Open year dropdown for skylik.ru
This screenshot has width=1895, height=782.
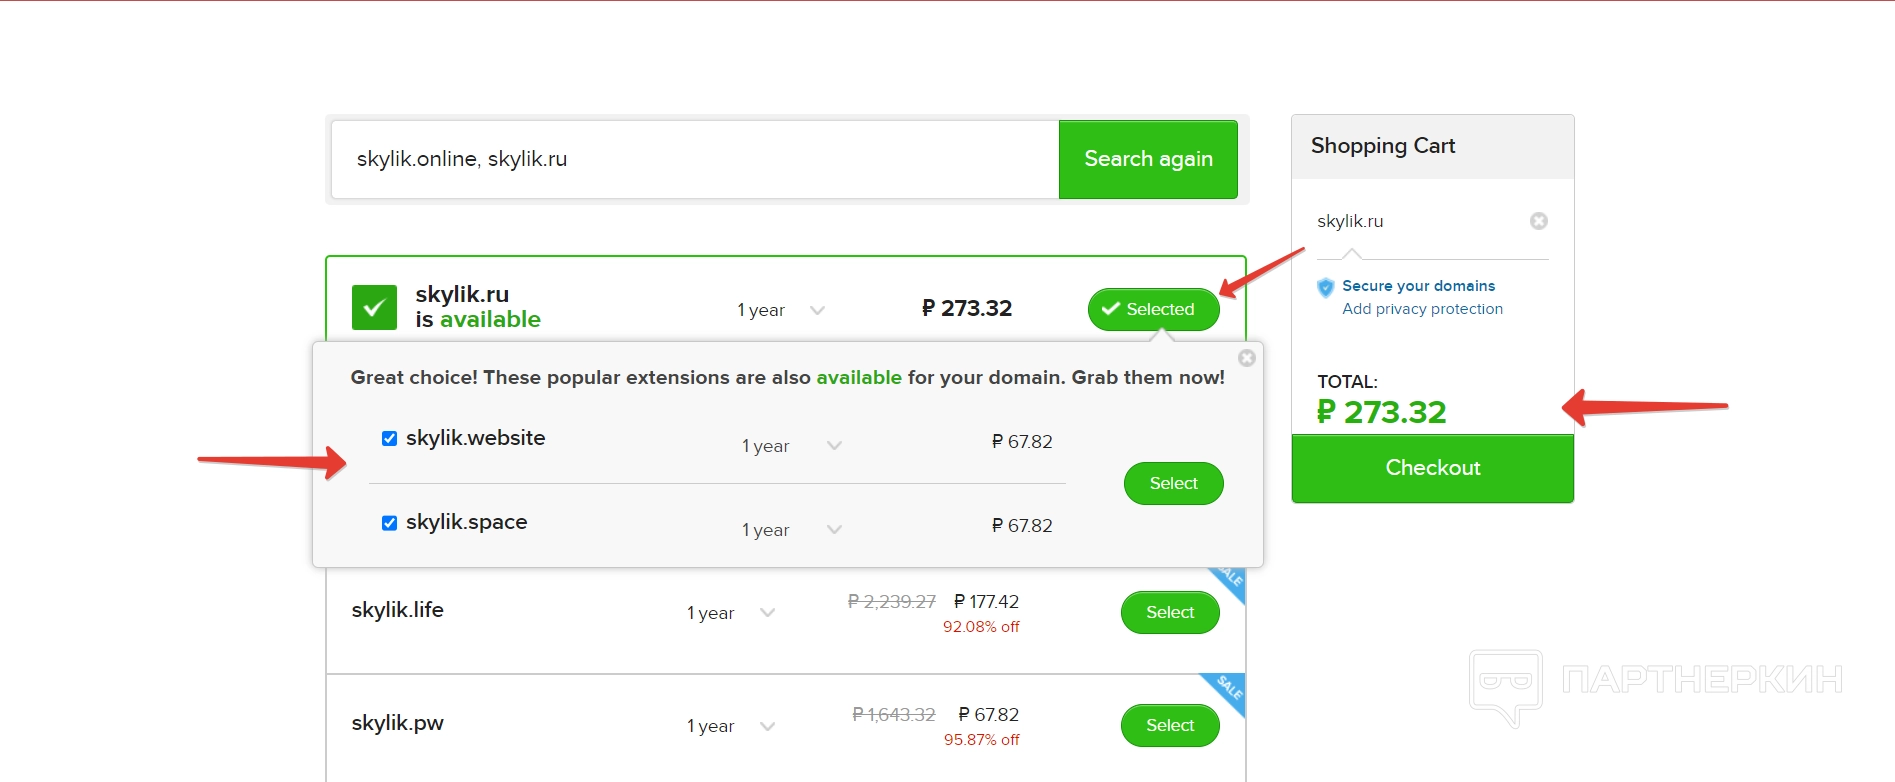(781, 310)
